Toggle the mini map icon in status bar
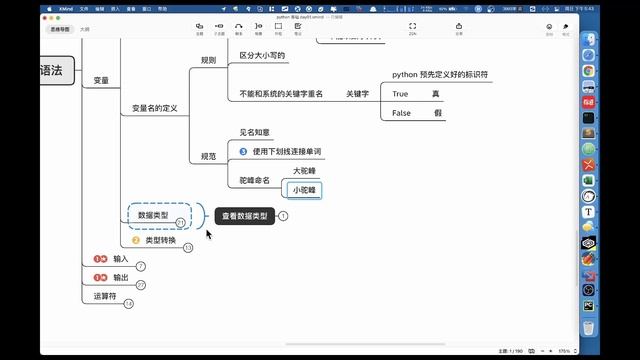This screenshot has width=640, height=360. pyautogui.click(x=531, y=351)
